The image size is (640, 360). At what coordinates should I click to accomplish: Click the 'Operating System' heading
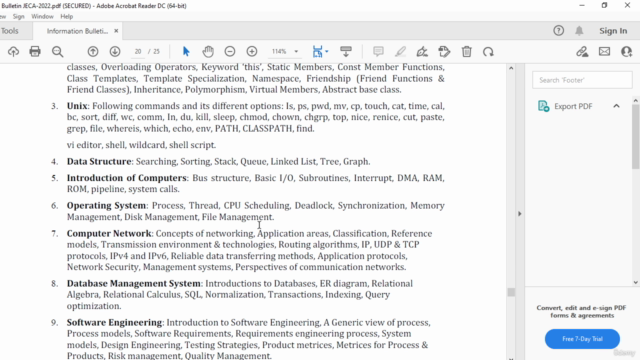point(106,206)
